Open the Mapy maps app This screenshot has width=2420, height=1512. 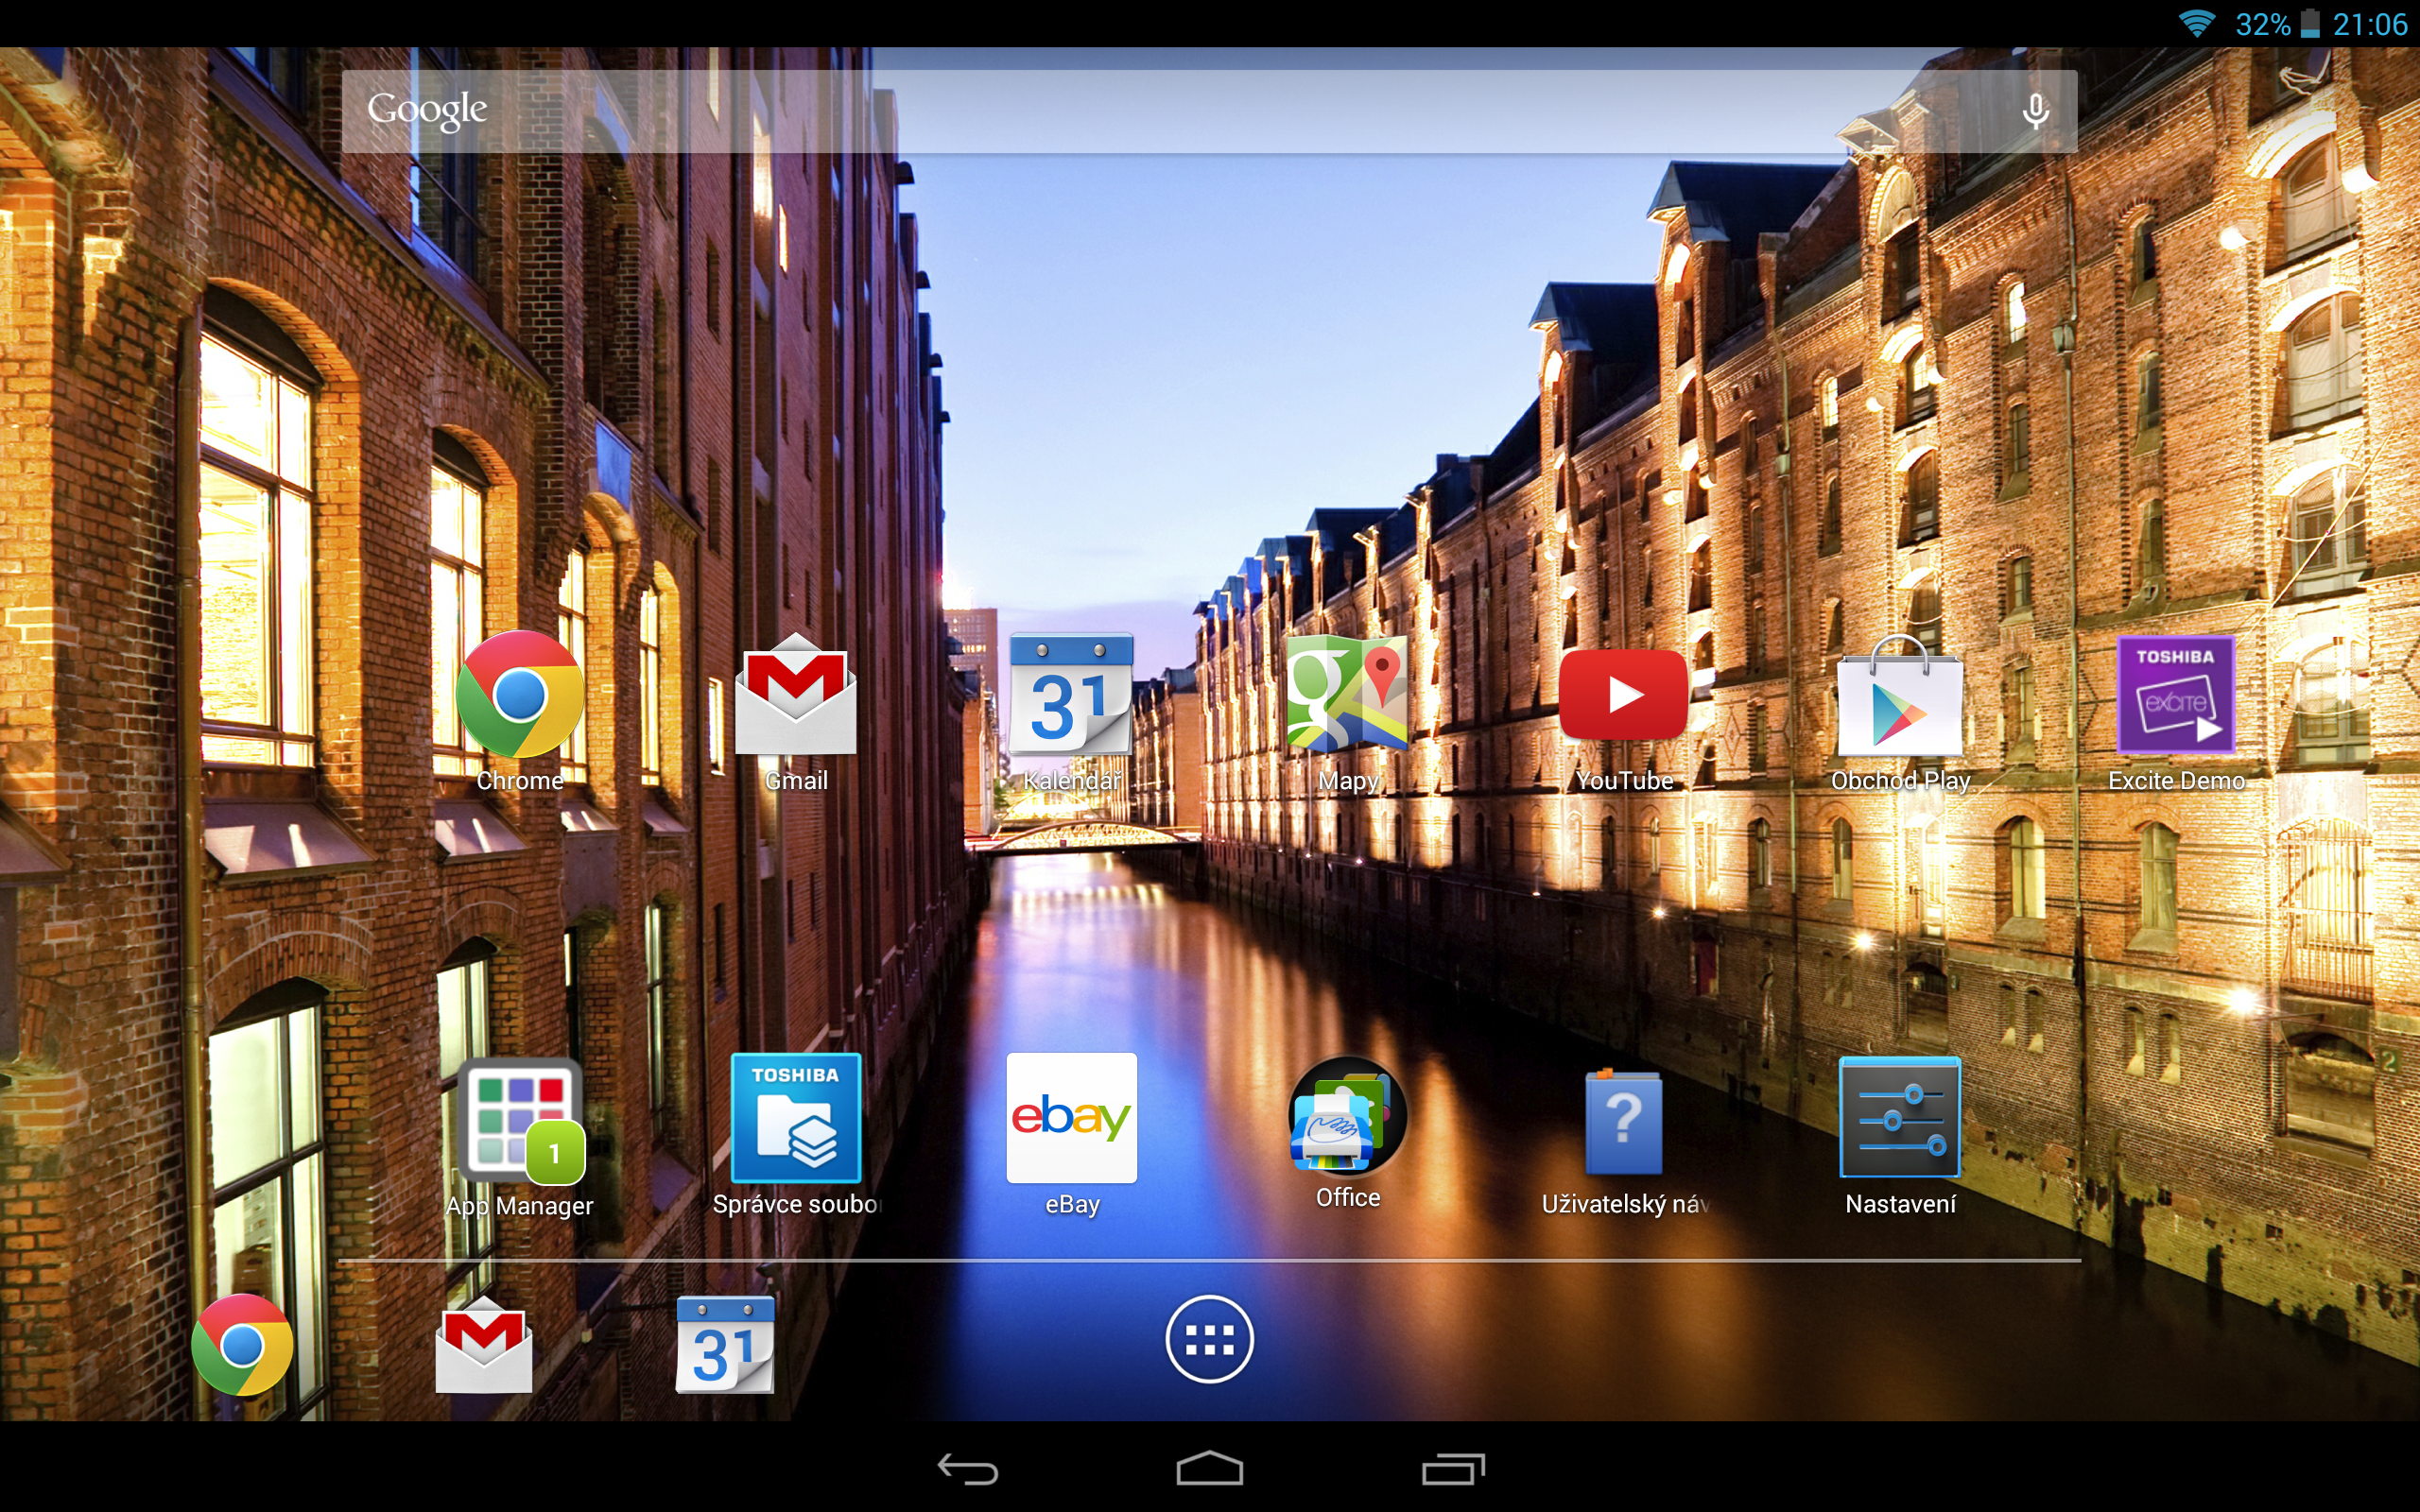tap(1347, 694)
